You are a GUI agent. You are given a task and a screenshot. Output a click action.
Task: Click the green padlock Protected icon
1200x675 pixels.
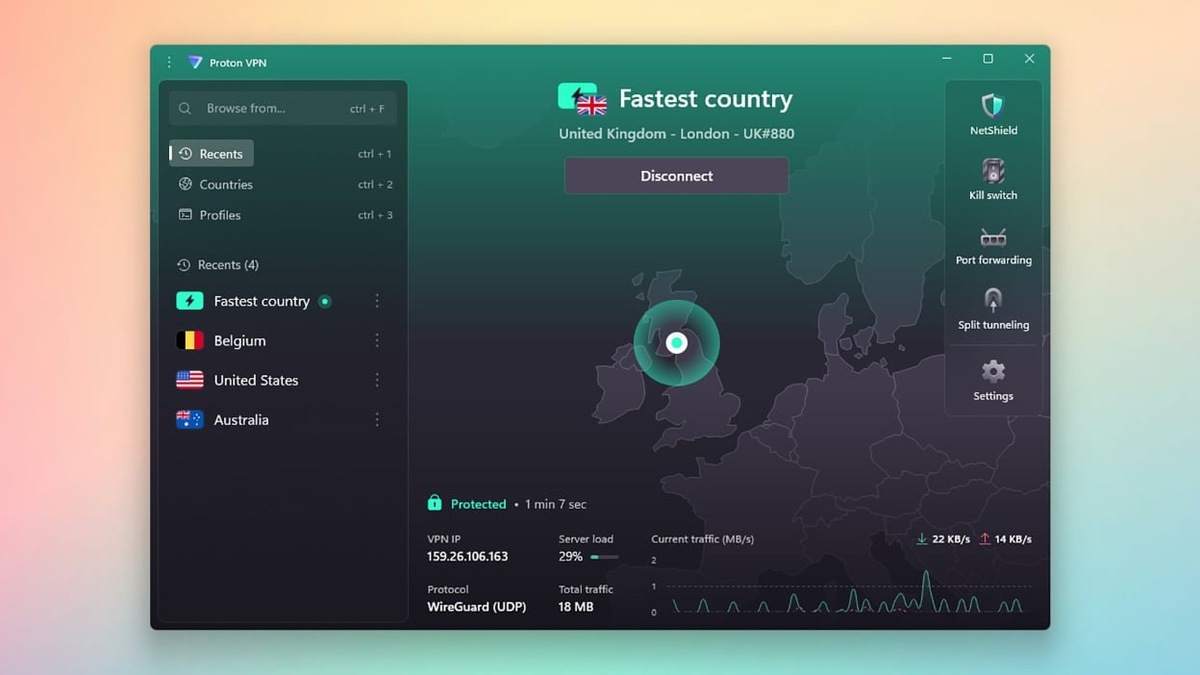click(x=435, y=503)
